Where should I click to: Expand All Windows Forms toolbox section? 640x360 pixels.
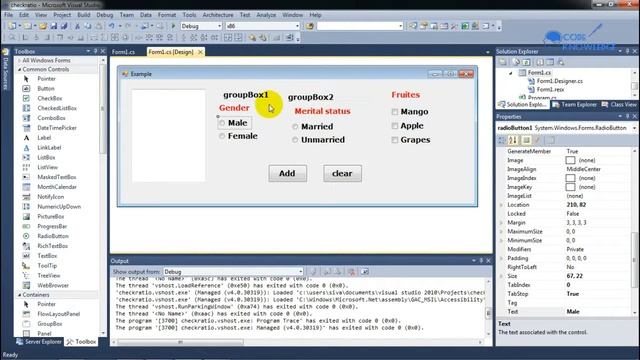(x=19, y=60)
